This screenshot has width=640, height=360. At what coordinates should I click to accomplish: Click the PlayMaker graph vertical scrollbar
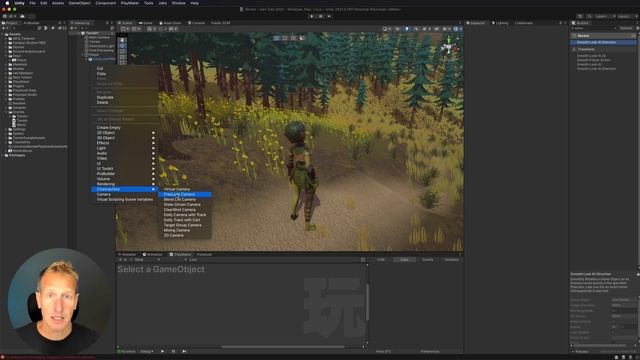[367, 302]
